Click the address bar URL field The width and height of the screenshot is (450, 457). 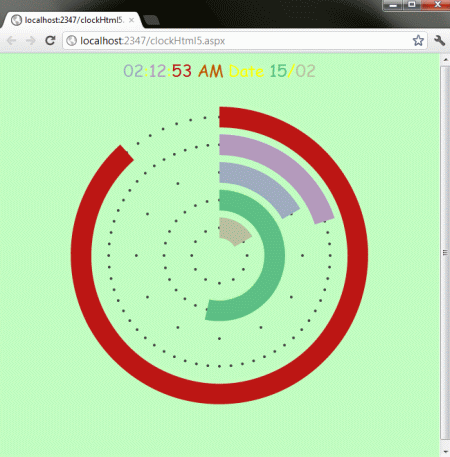coord(245,41)
